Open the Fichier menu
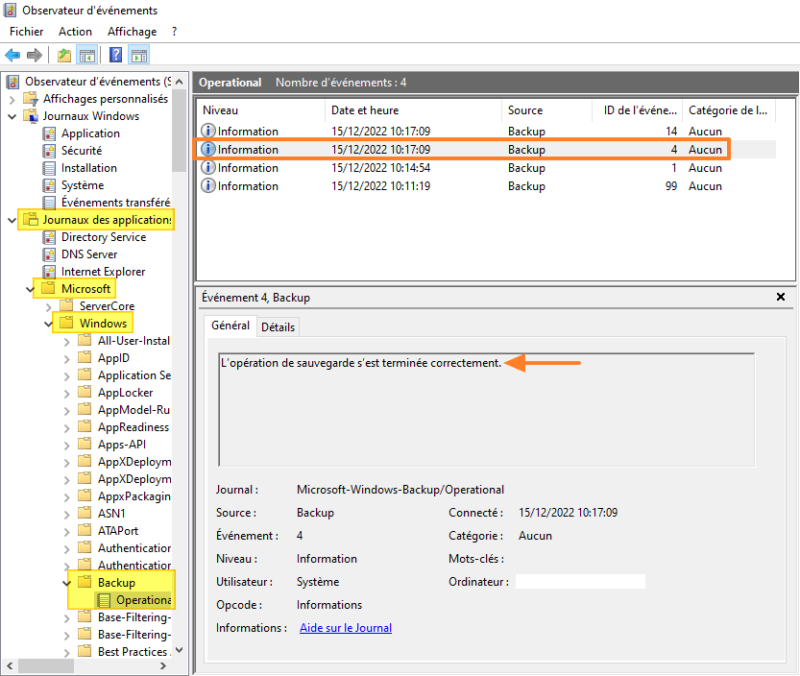Viewport: 800px width, 676px height. tap(26, 31)
